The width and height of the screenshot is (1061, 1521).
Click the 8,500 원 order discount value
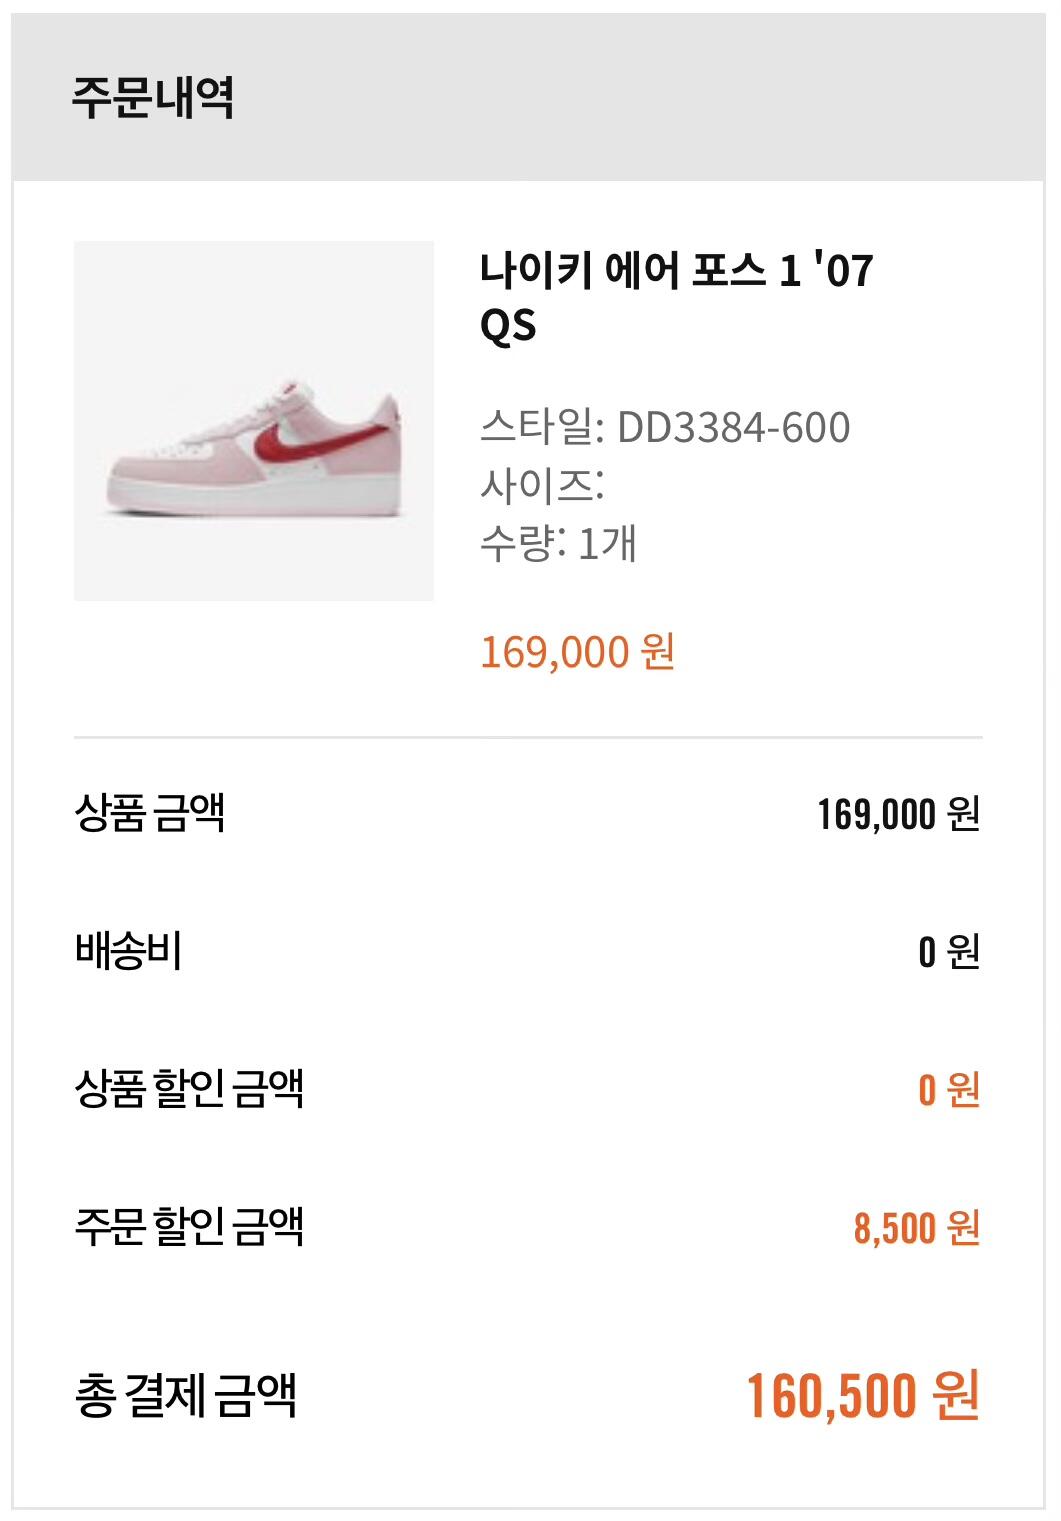pyautogui.click(x=916, y=1228)
